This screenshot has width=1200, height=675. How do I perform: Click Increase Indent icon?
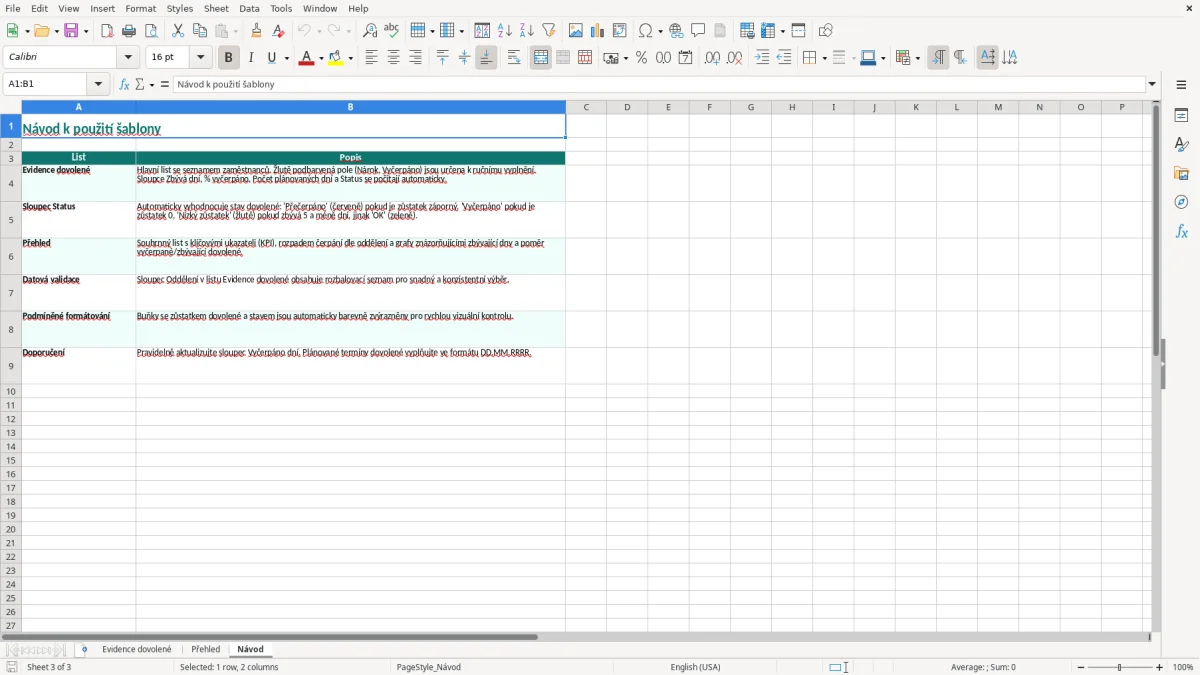point(762,58)
